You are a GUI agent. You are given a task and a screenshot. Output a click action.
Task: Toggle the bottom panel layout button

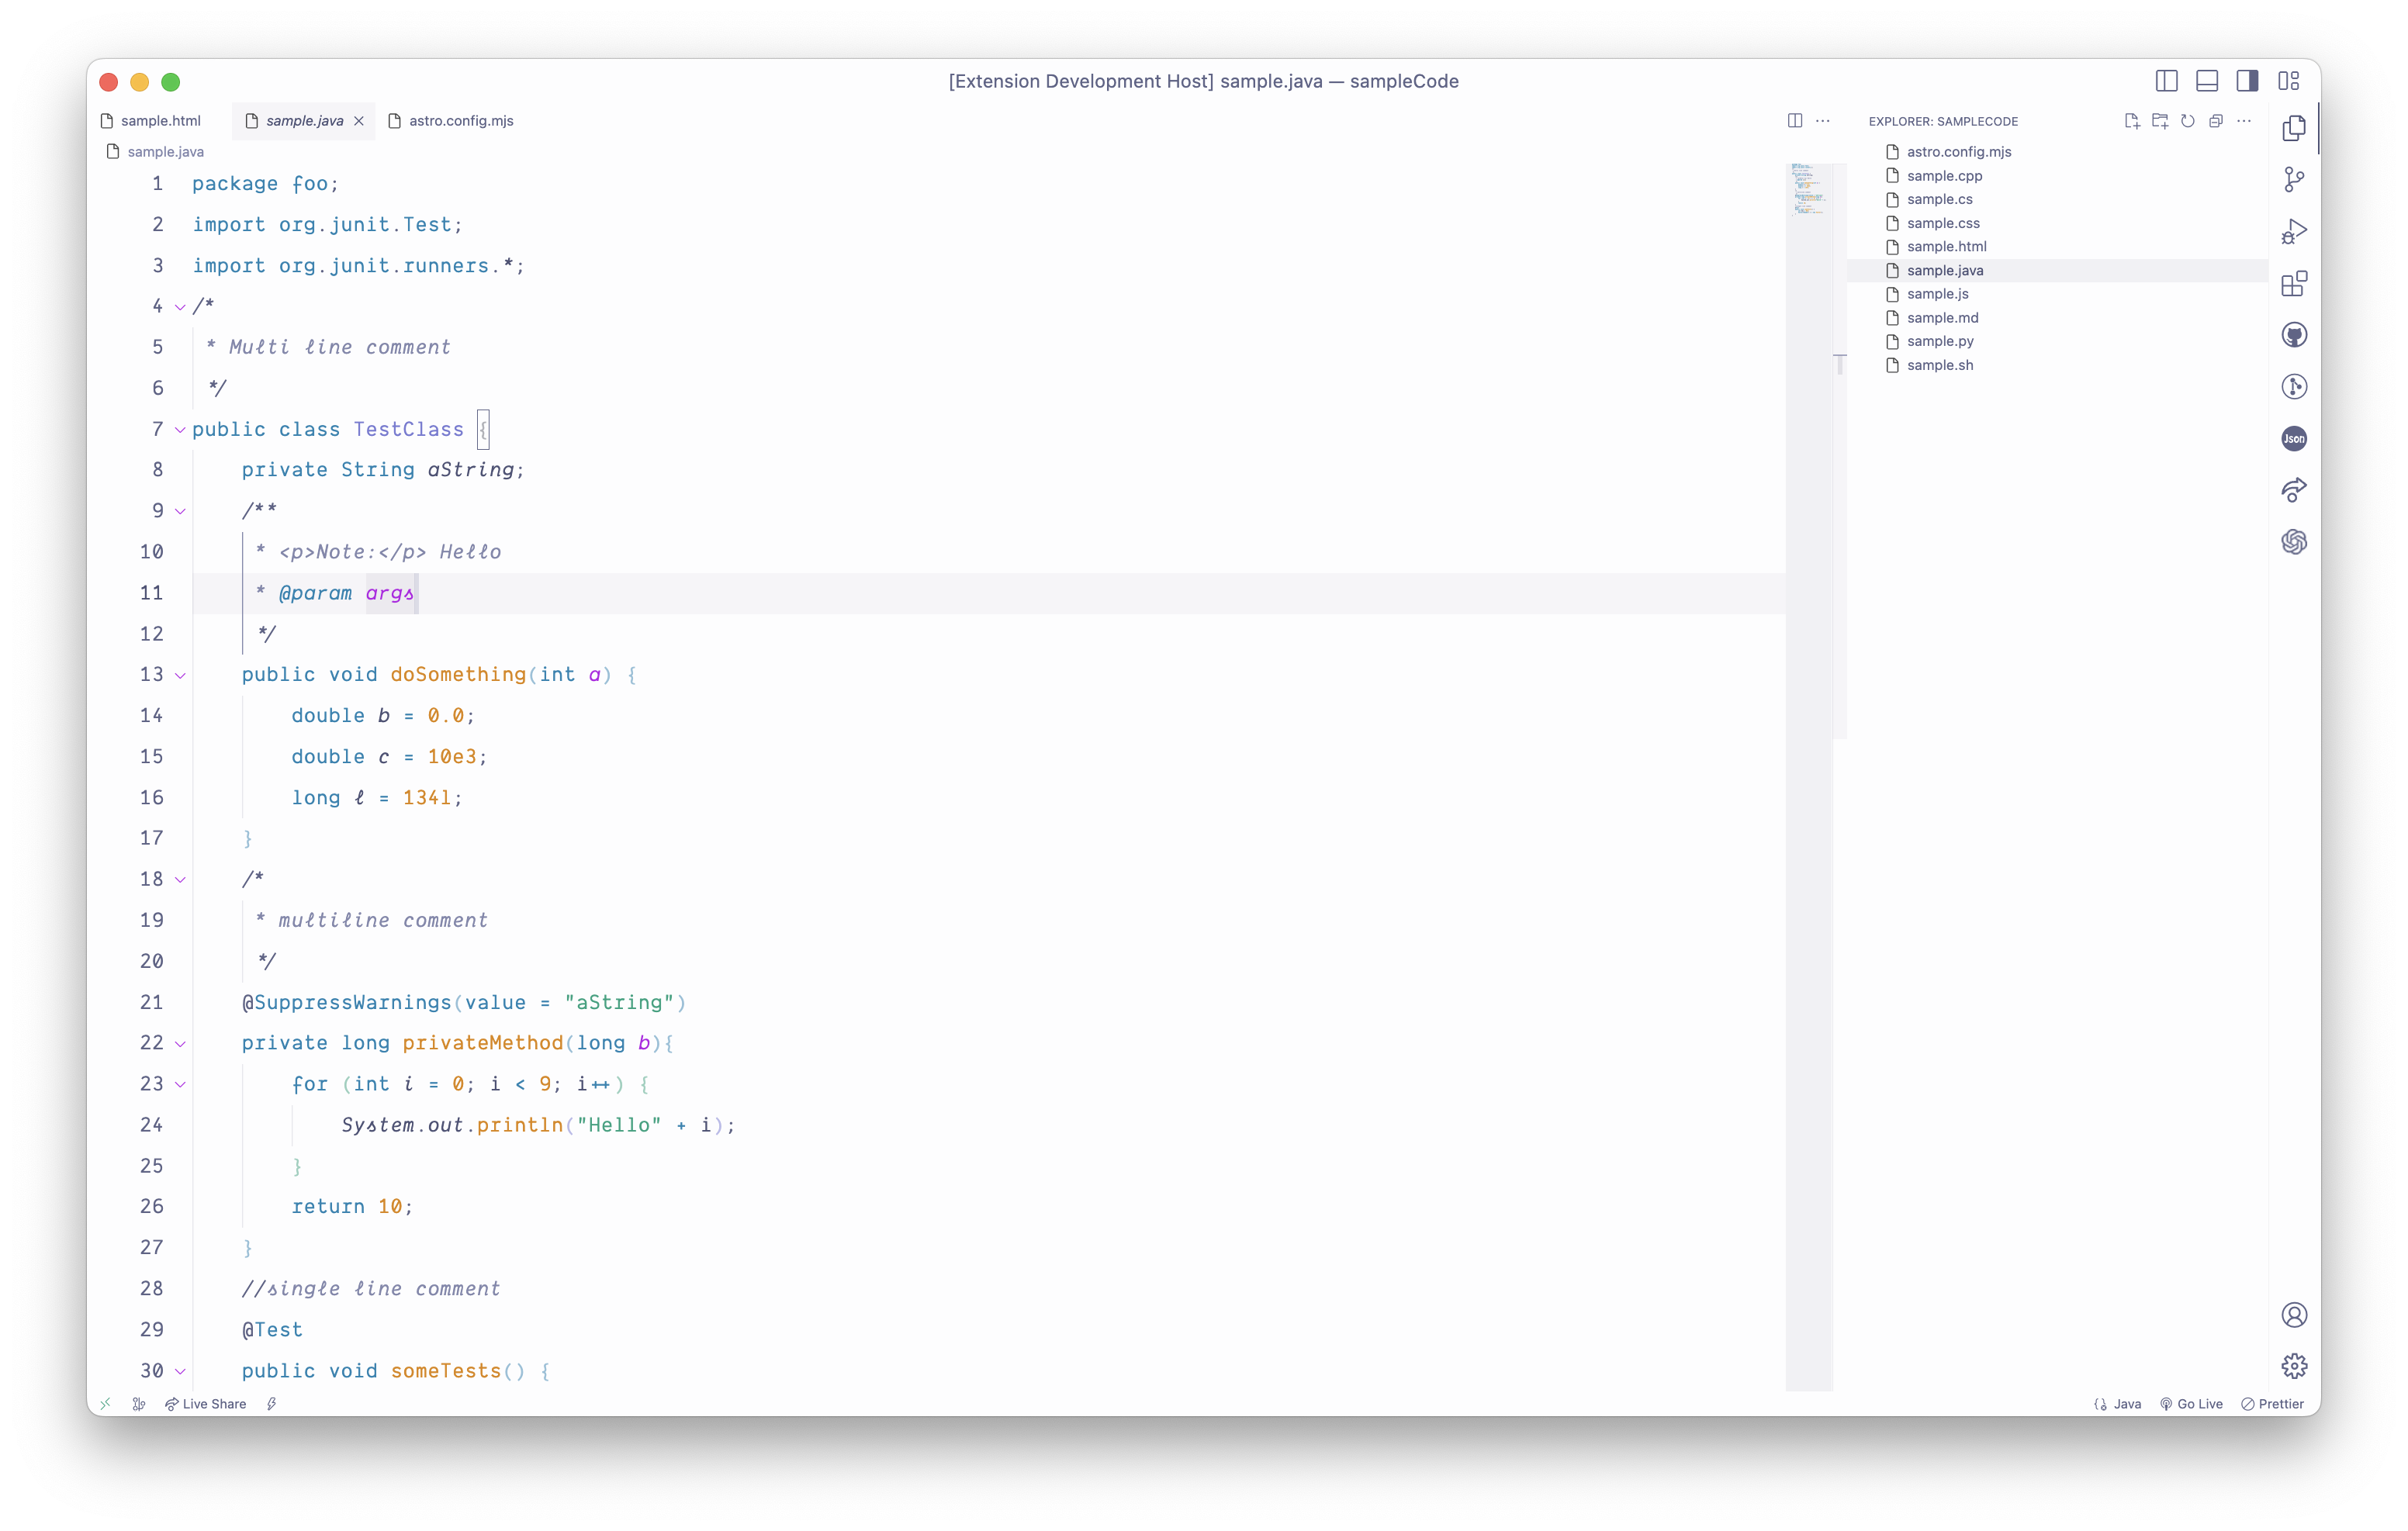pos(2207,81)
